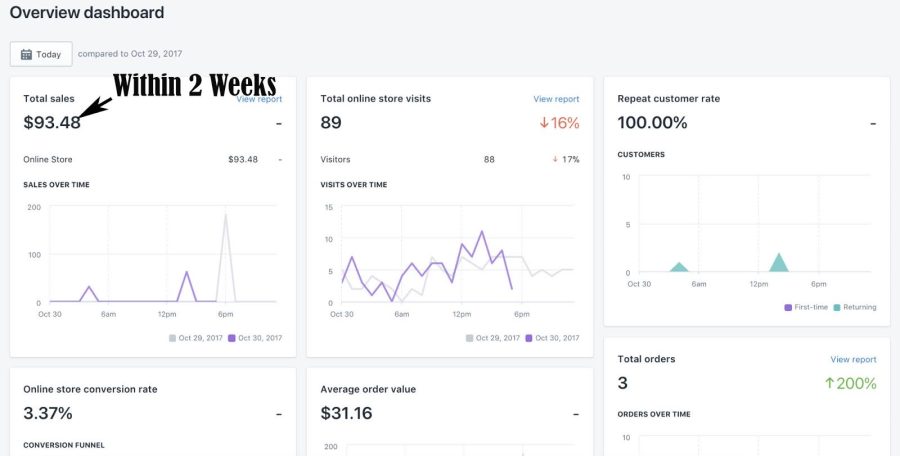The height and width of the screenshot is (456, 900).
Task: Click Oct 29, 2017 gray swatch in sales legend
Action: click(172, 338)
